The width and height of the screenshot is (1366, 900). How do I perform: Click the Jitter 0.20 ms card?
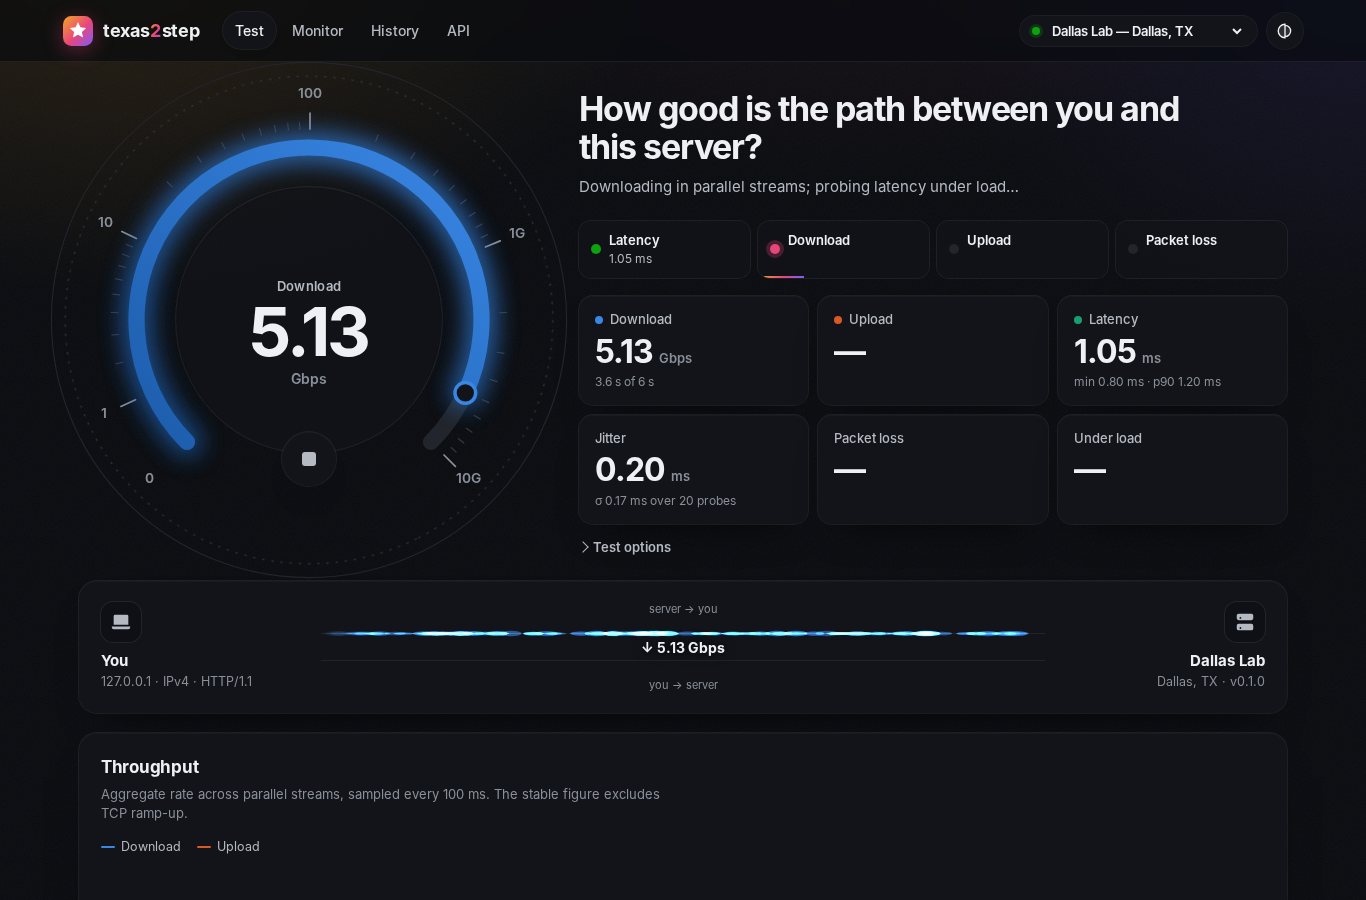point(693,469)
